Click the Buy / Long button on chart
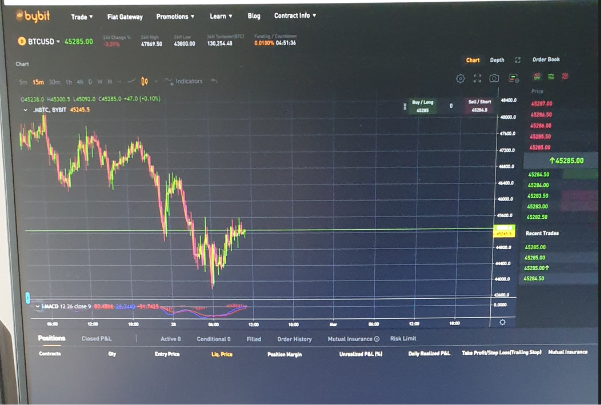602x405 pixels. [x=422, y=106]
